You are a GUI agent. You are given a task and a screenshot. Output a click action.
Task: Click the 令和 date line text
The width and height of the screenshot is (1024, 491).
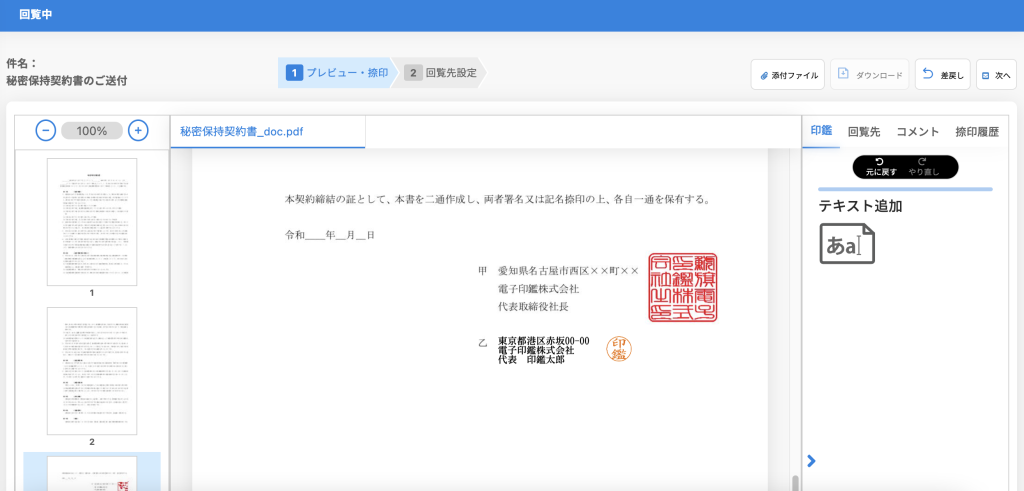tap(329, 235)
